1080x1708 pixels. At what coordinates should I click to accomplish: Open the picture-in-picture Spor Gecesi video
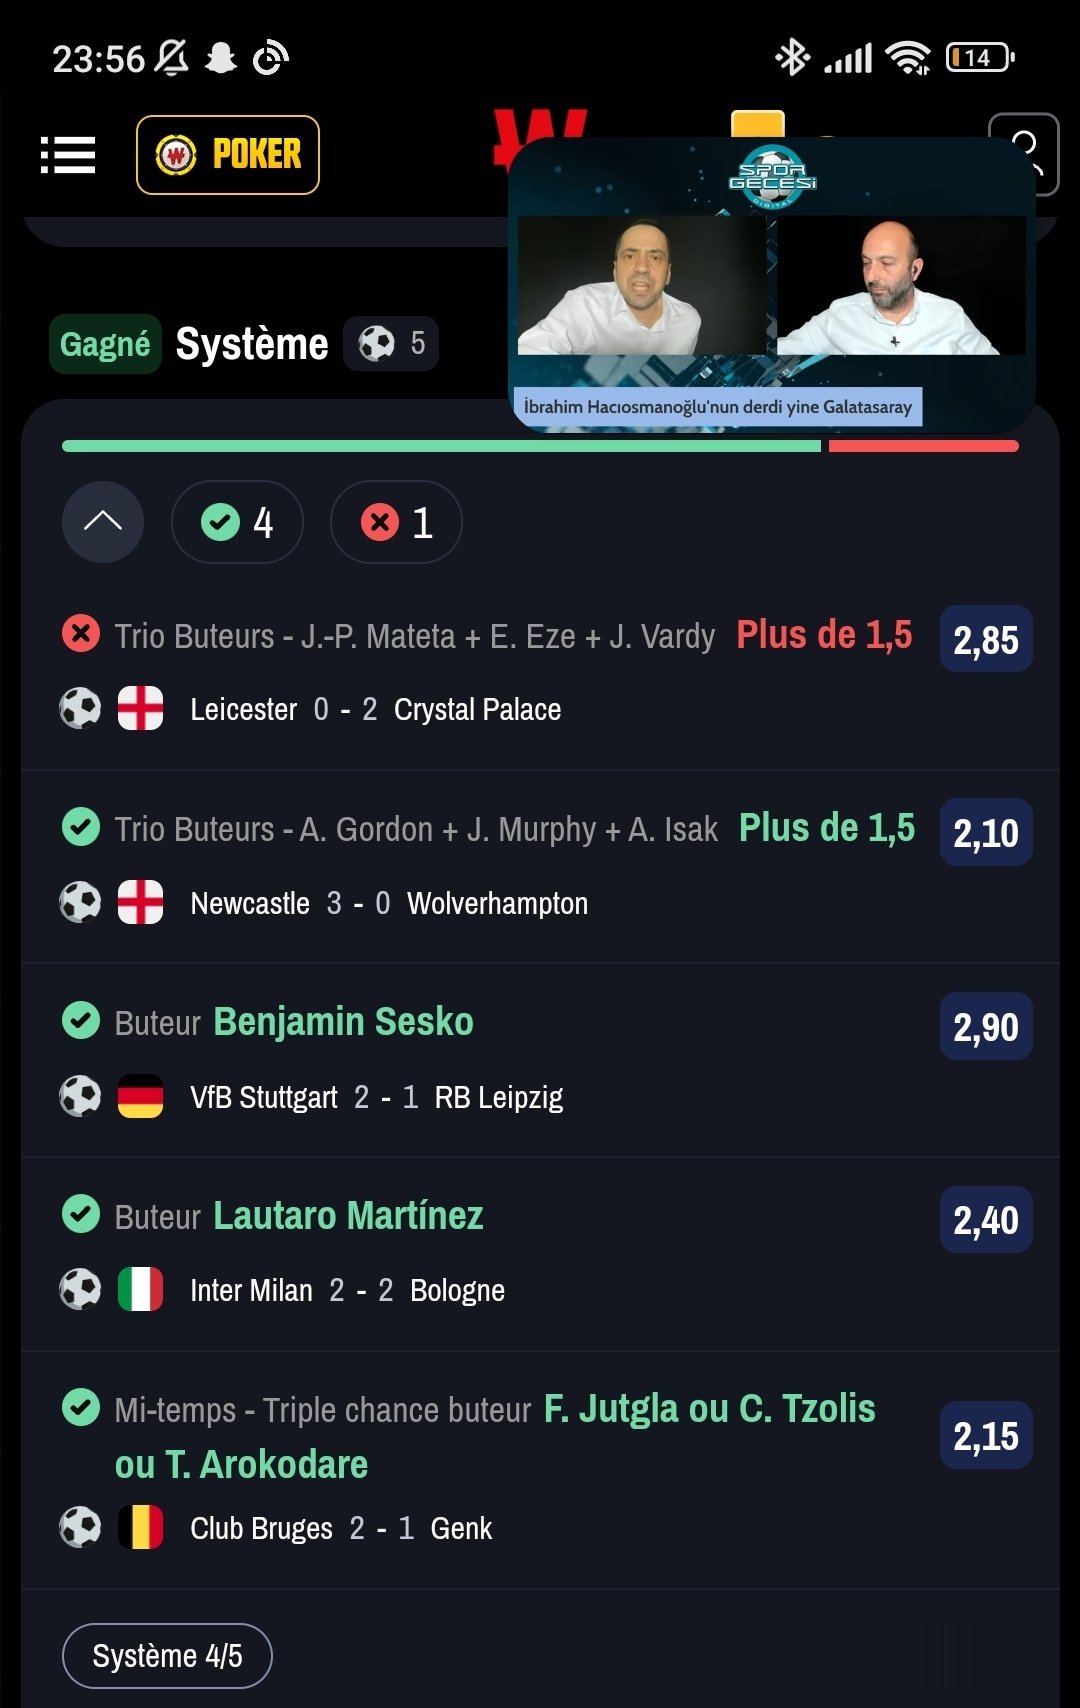[771, 285]
